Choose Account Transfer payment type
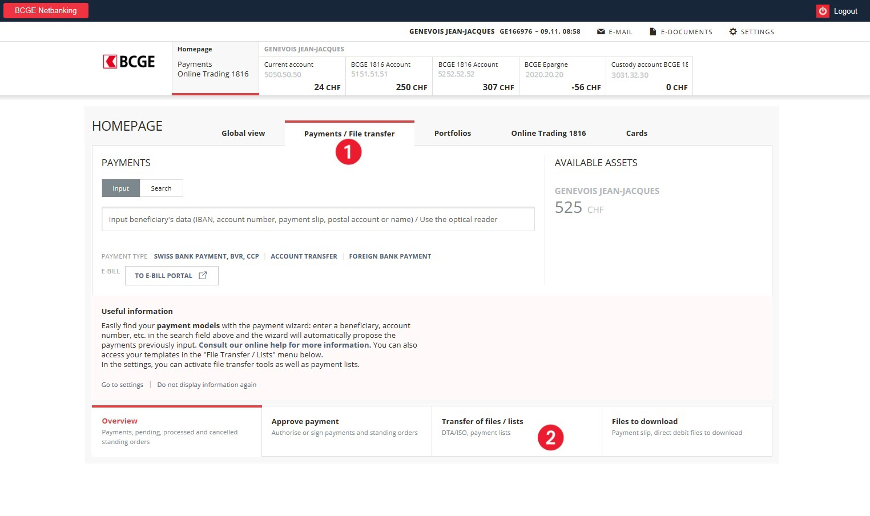Viewport: 870px width, 516px height. (x=304, y=256)
